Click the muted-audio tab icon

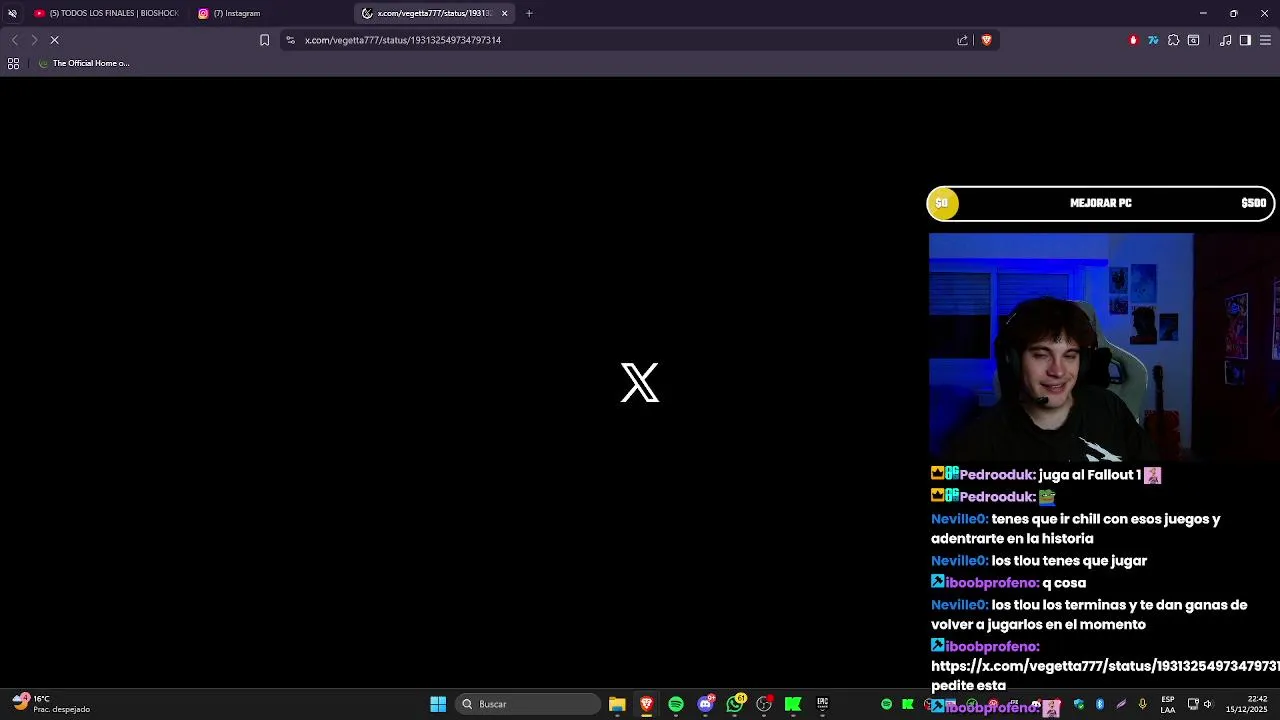tap(12, 13)
